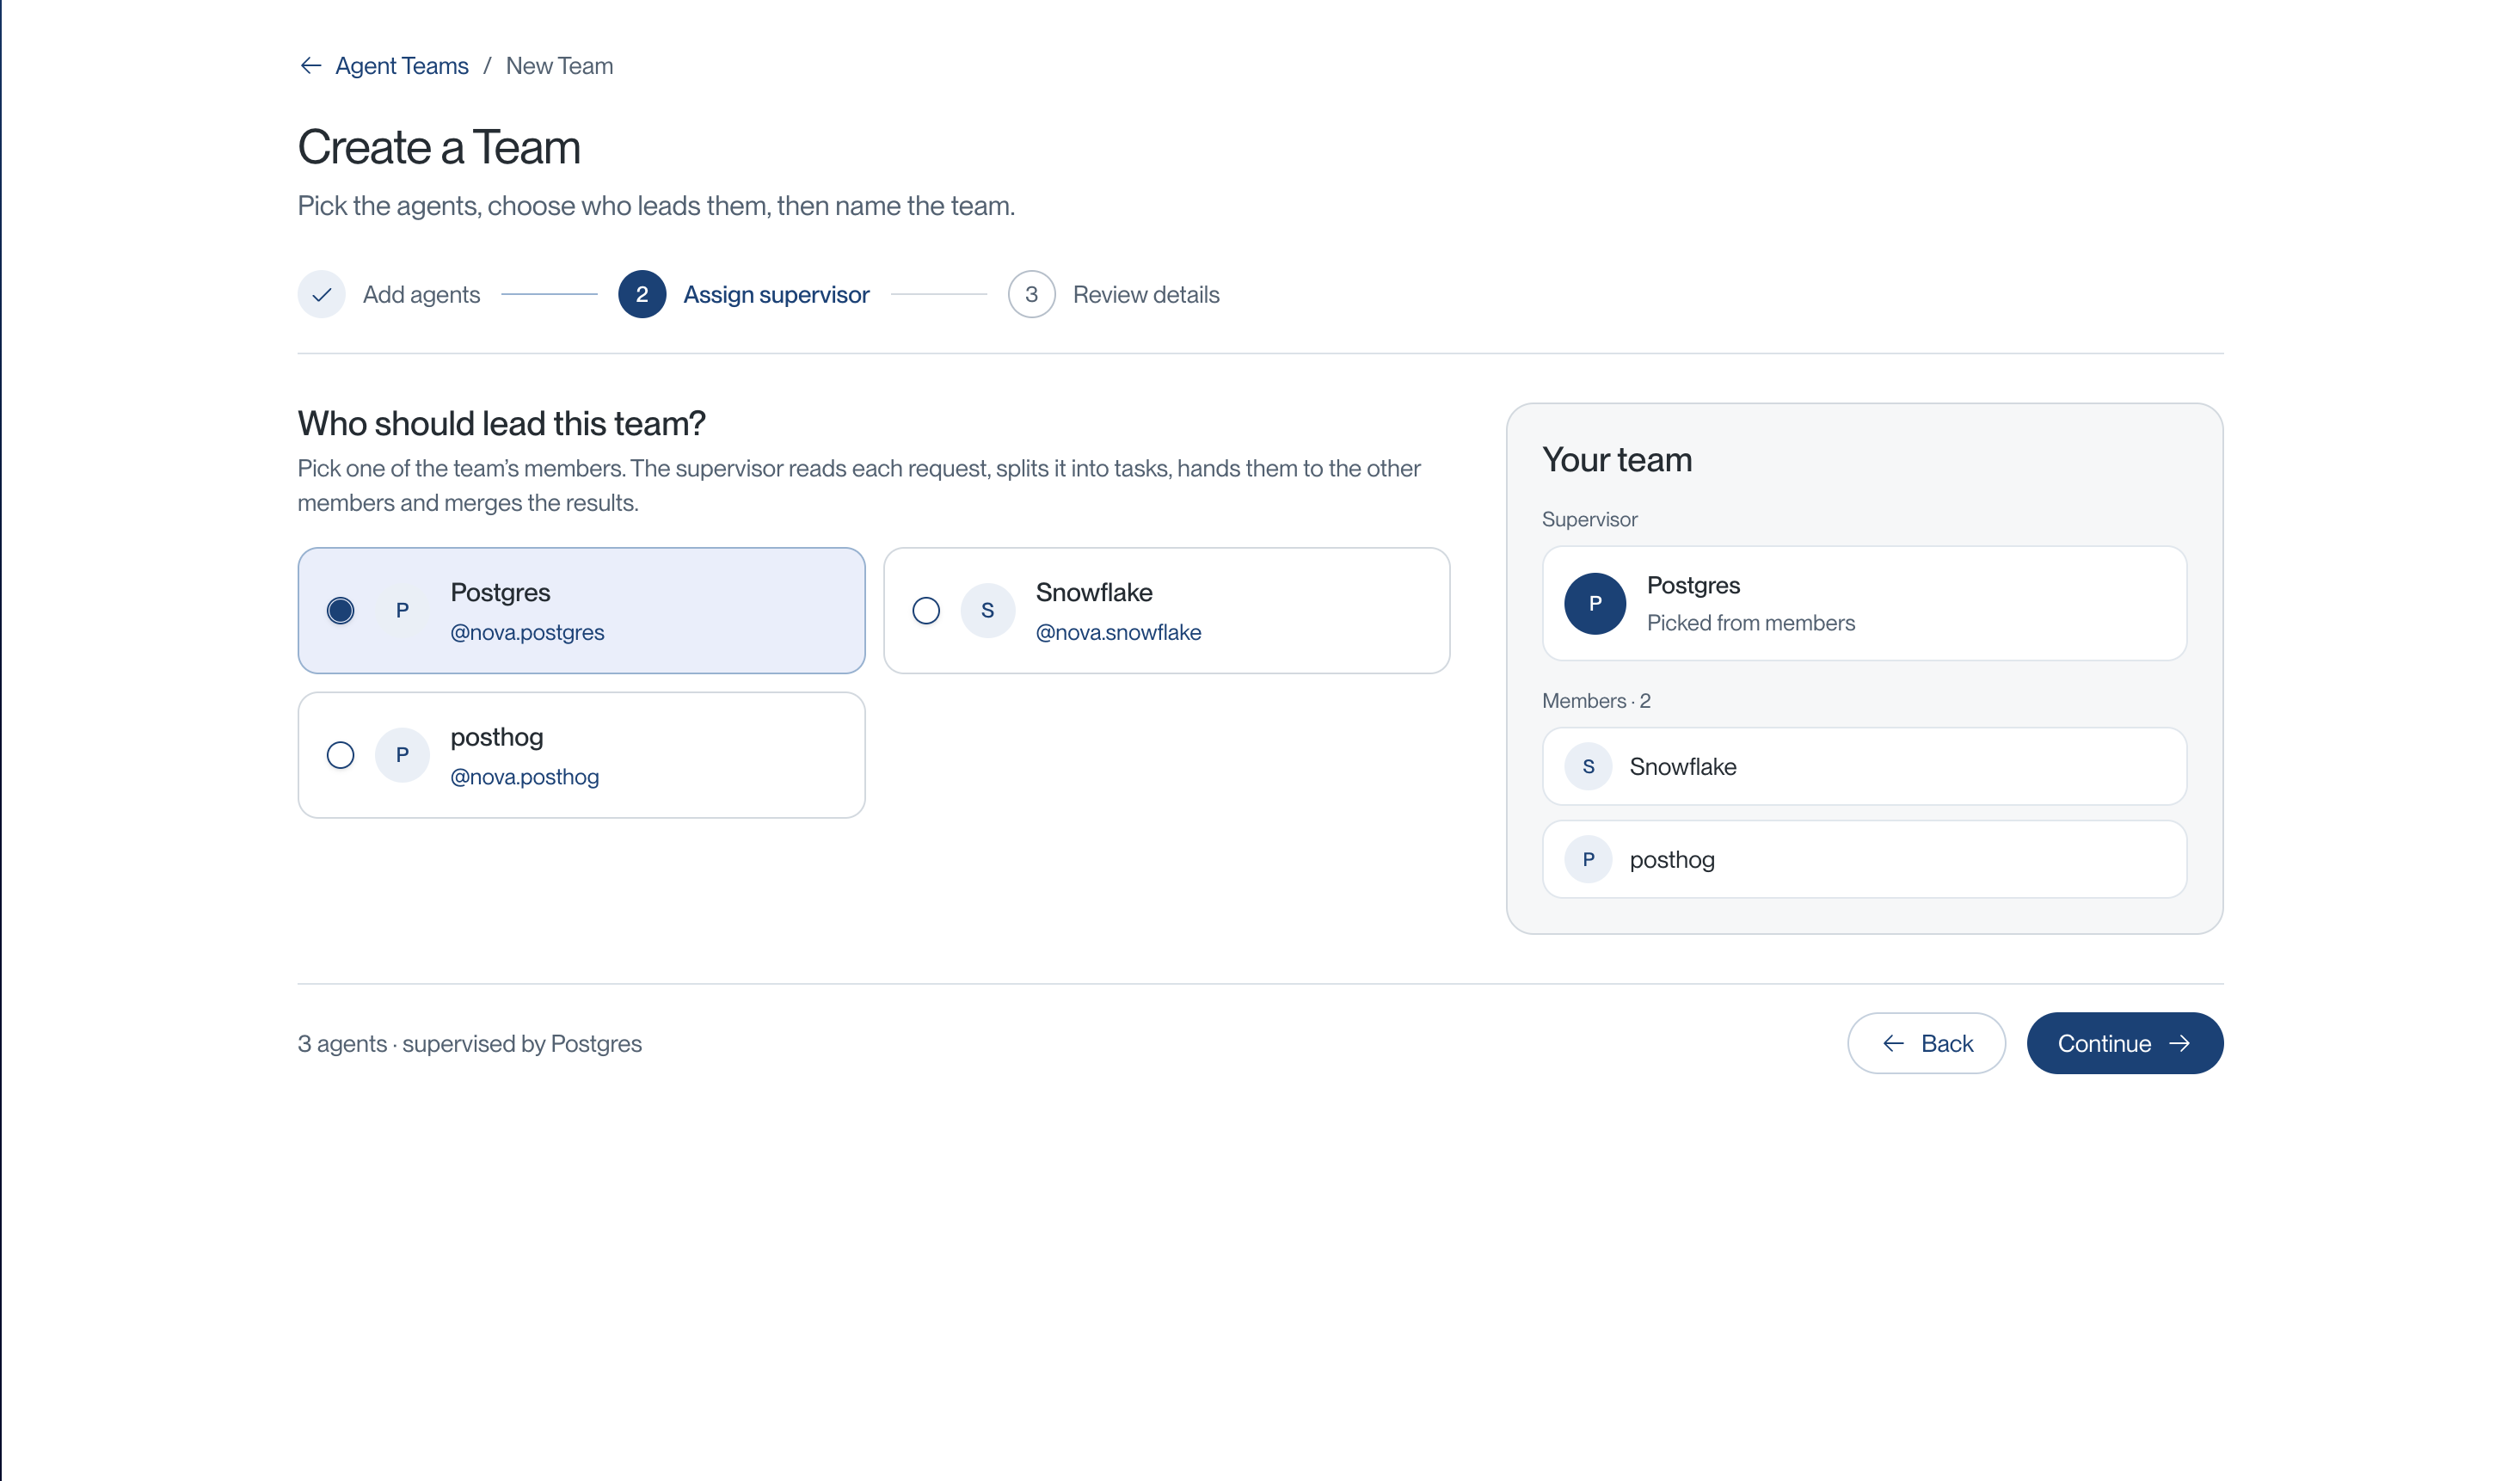Select the Assign supervisor step label
This screenshot has height=1481, width=2520.
[x=776, y=294]
